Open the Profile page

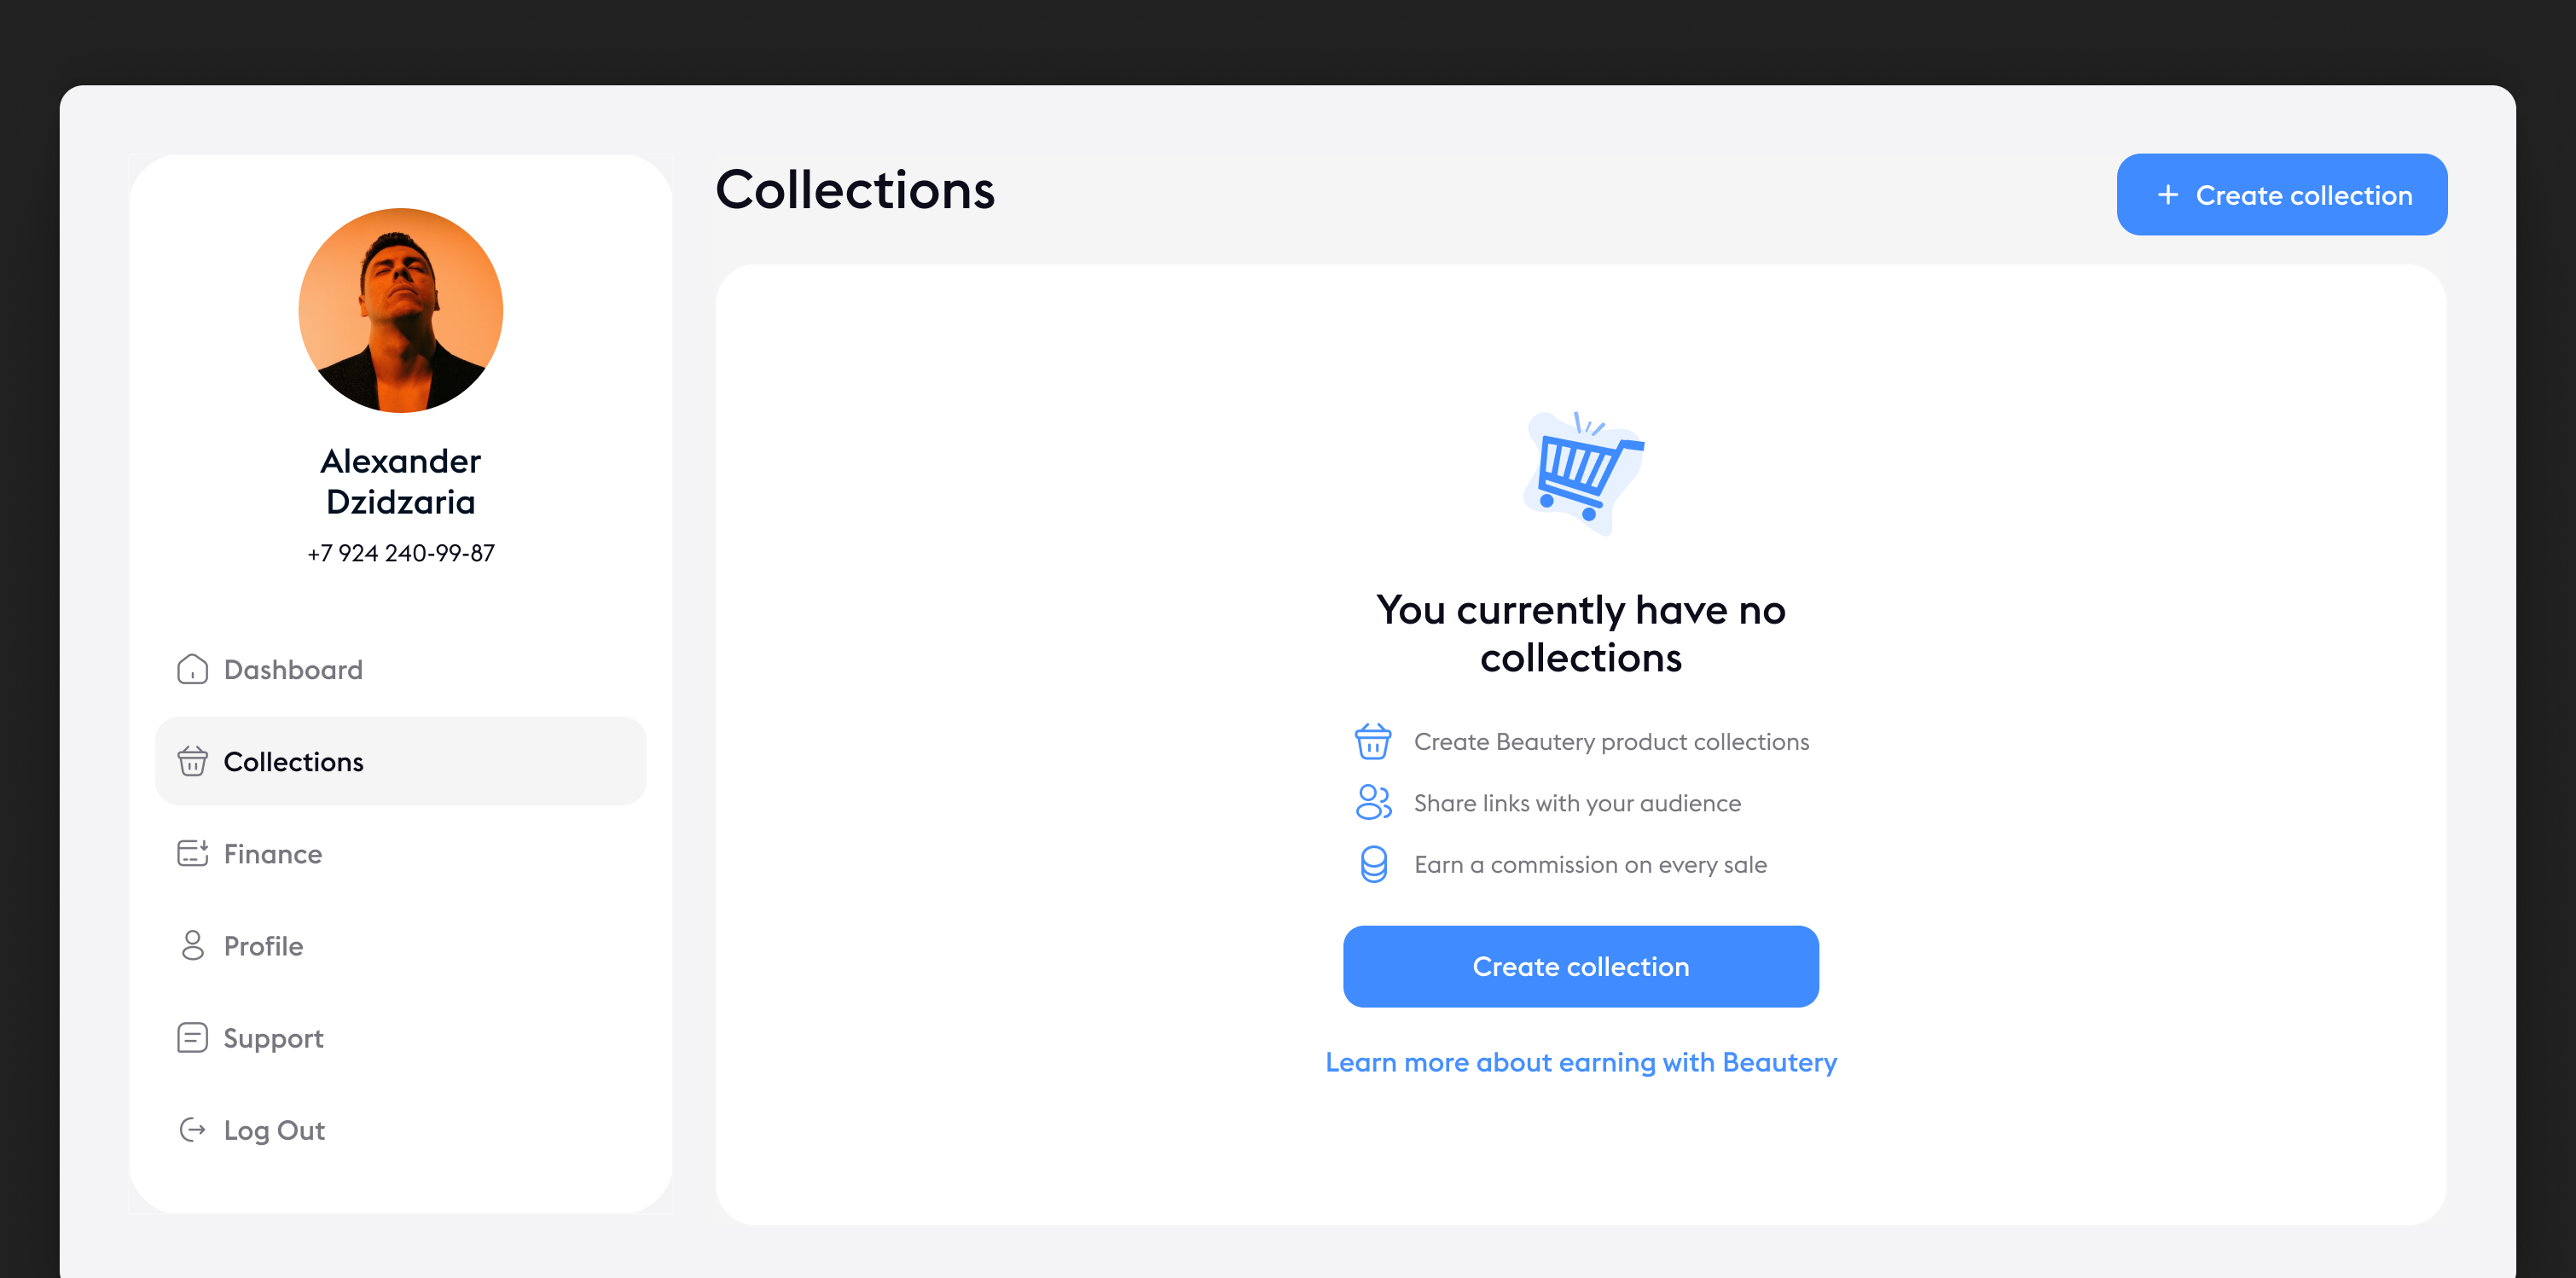click(x=263, y=945)
